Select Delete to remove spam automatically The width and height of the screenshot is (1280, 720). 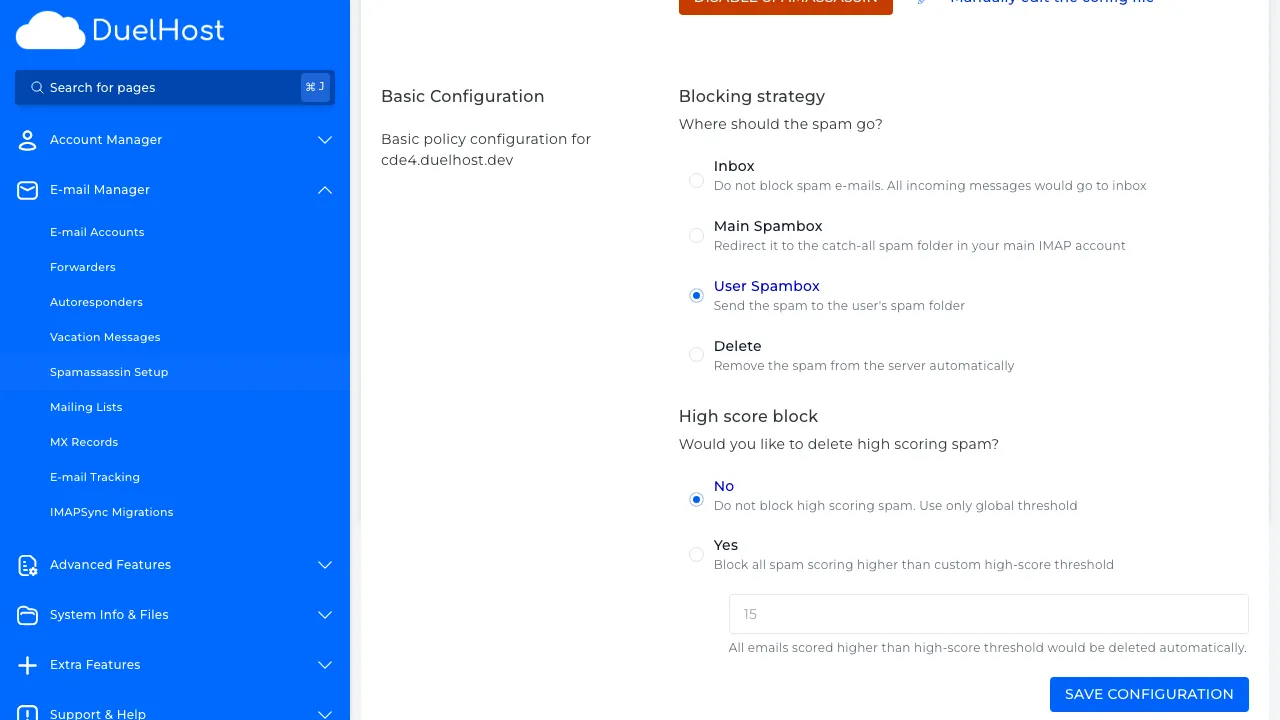coord(696,355)
